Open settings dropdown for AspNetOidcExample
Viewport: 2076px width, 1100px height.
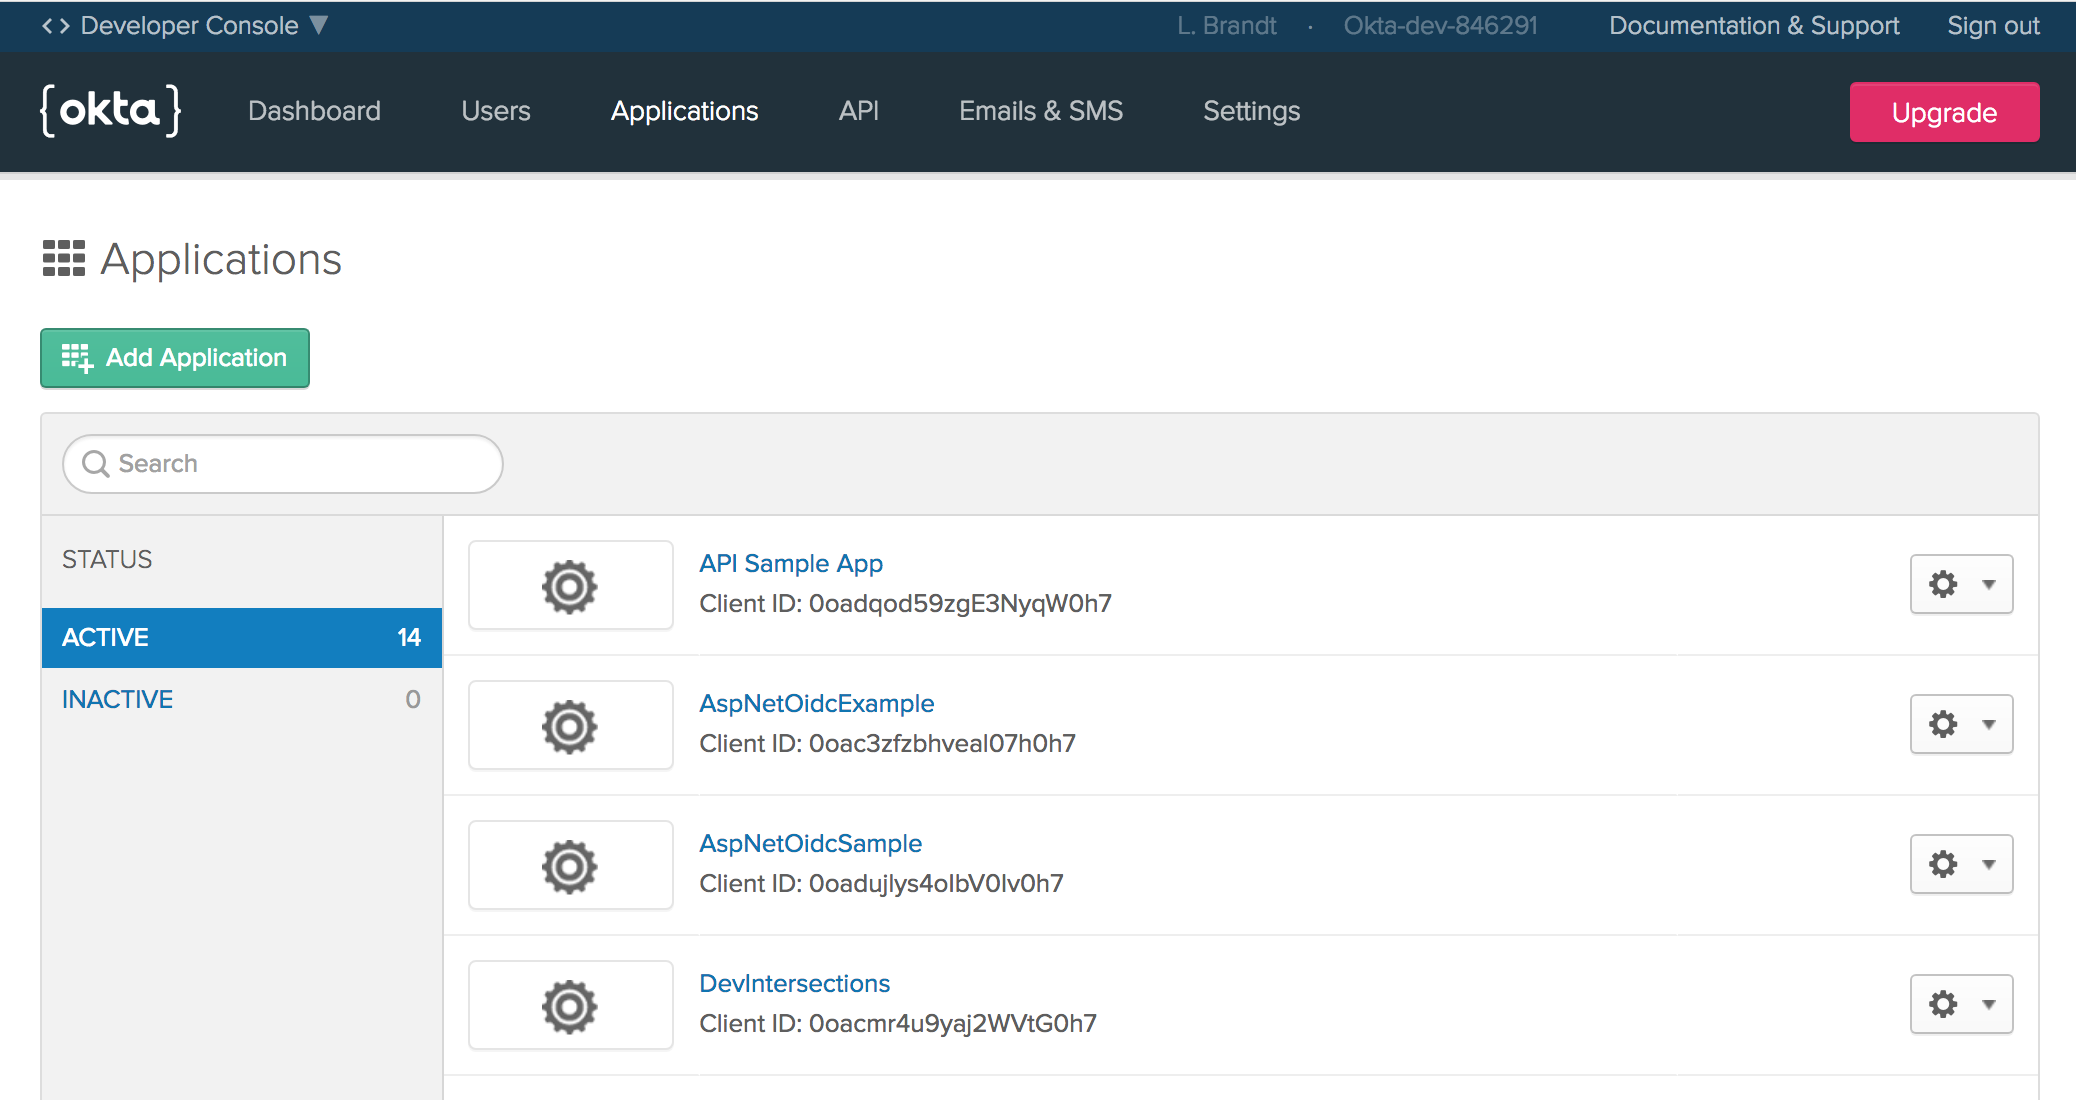1961,724
